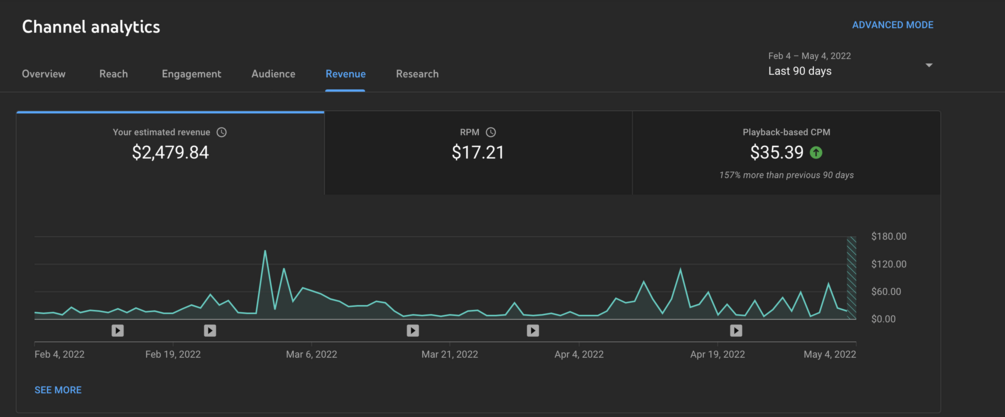Select the leftmost video marker below the chart
Screen dimensions: 1005x417
(117, 330)
